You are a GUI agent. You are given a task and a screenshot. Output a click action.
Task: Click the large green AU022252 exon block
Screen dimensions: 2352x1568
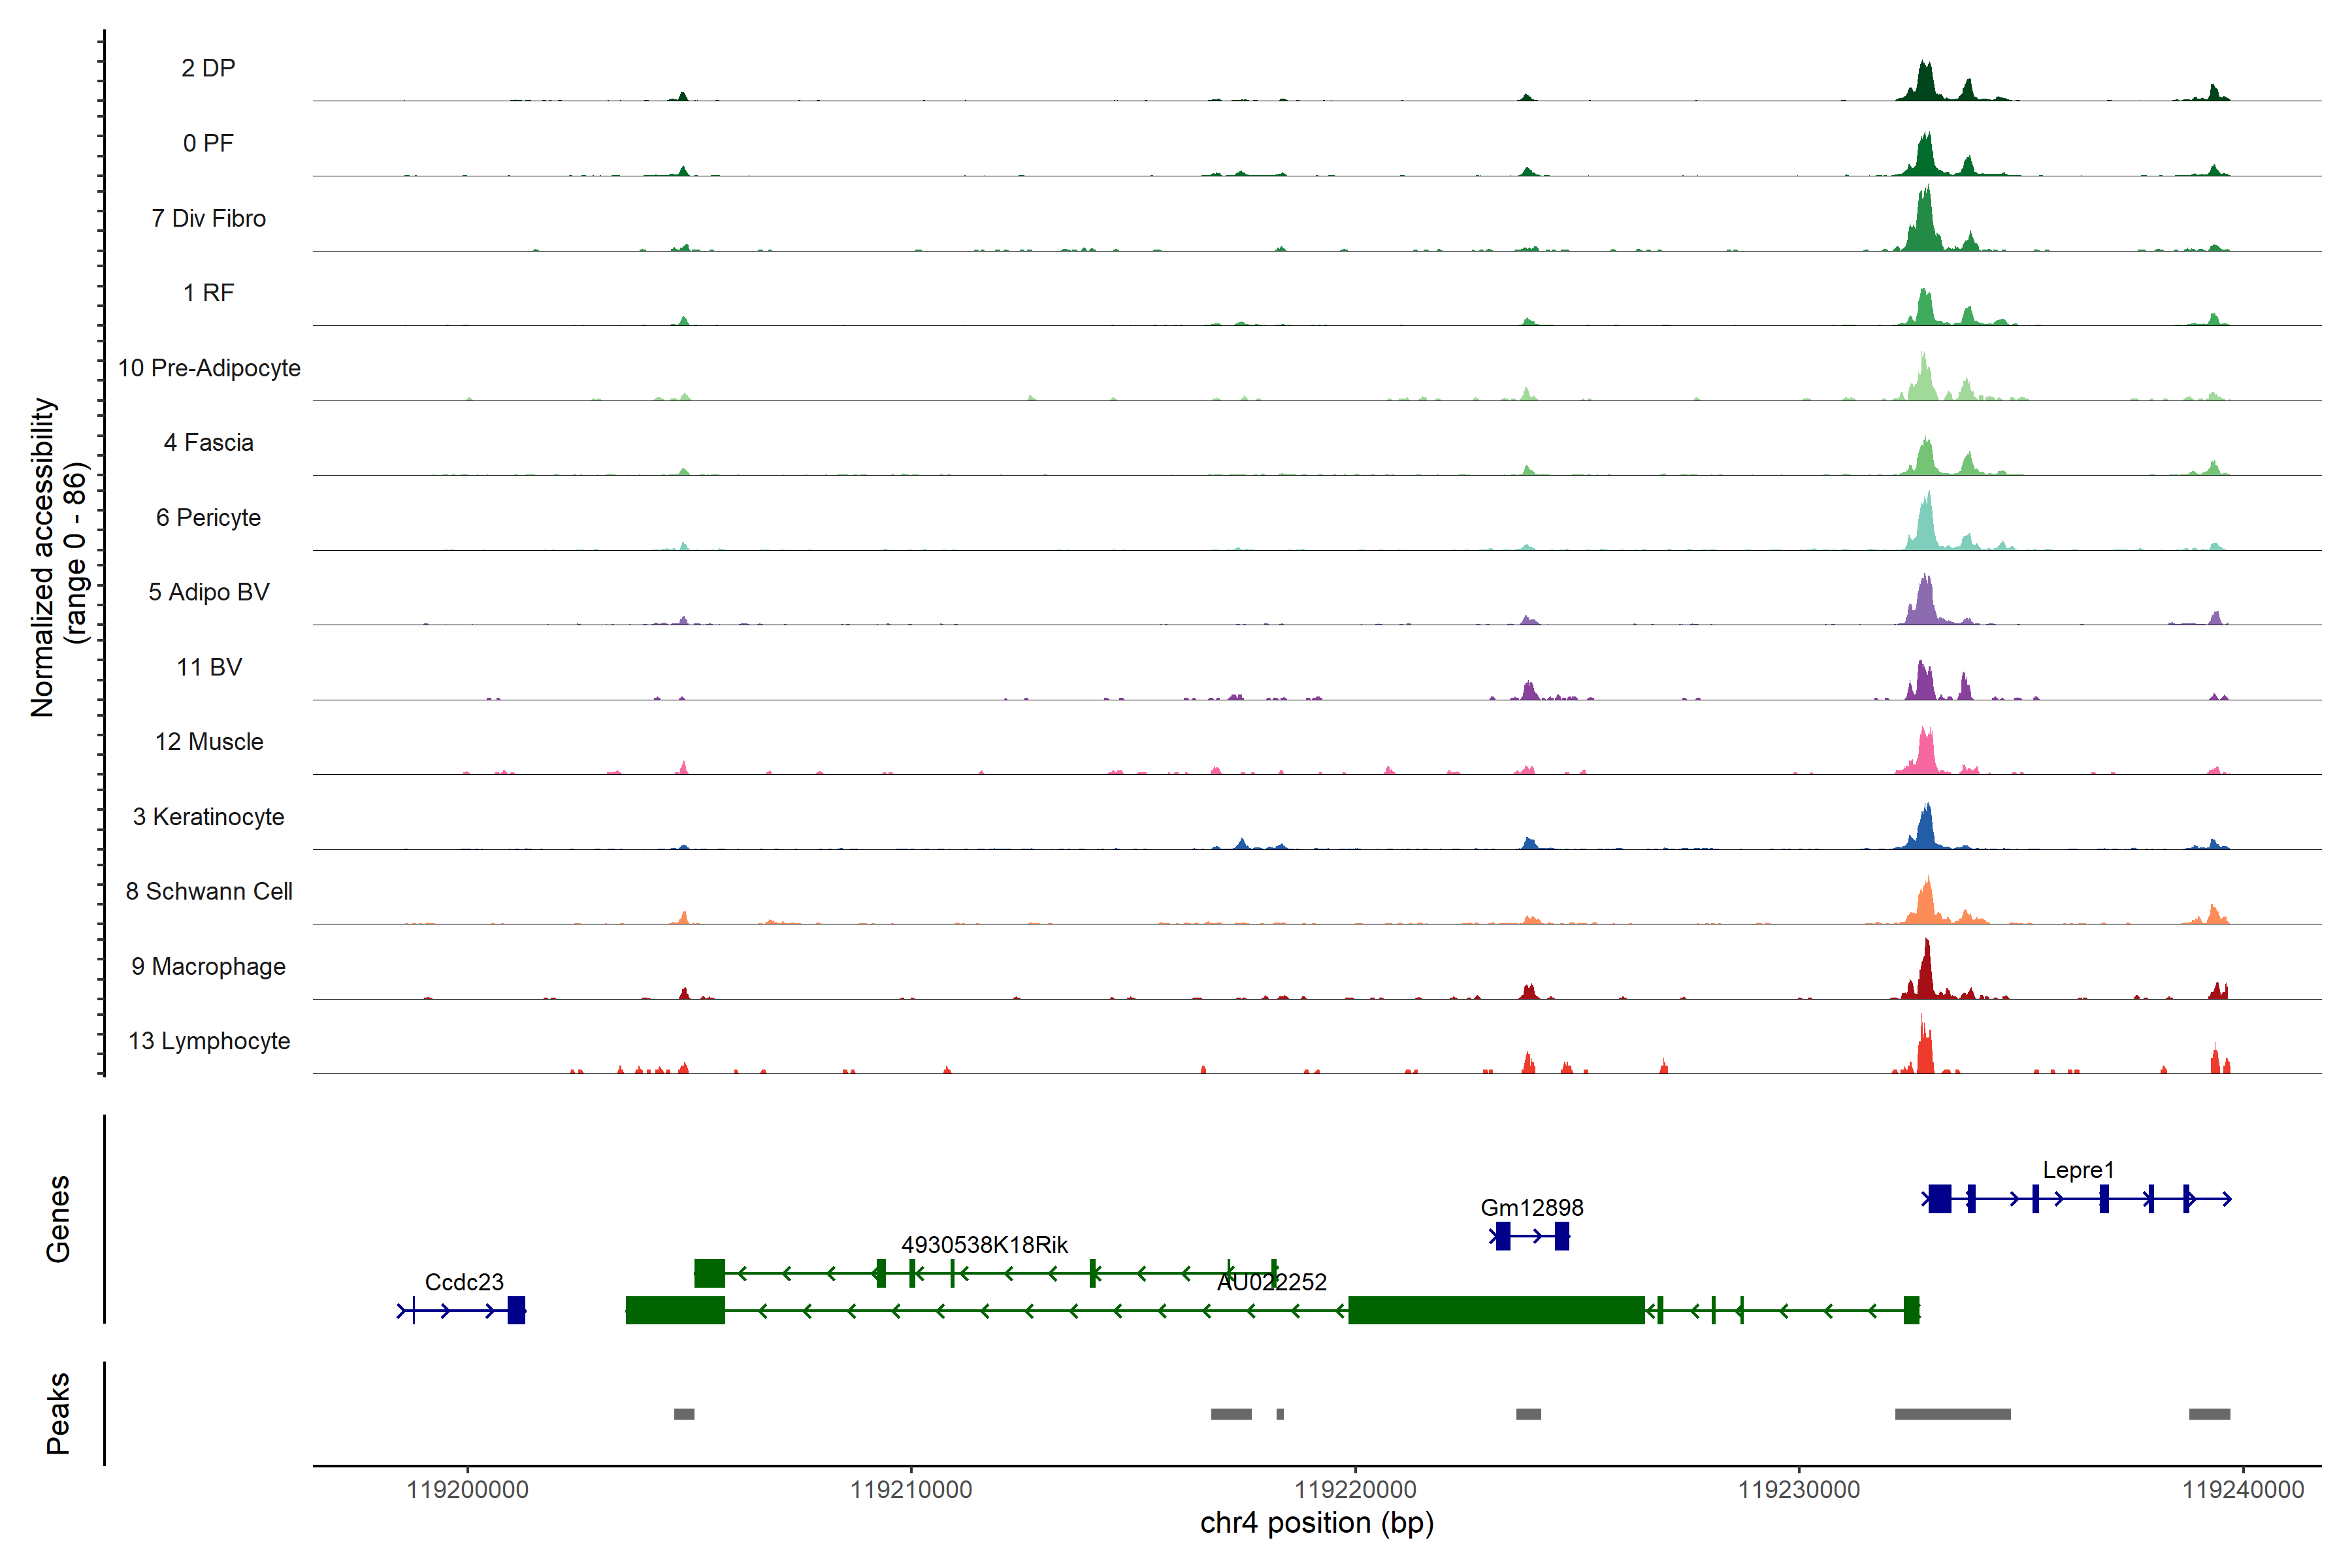[x=1496, y=1310]
